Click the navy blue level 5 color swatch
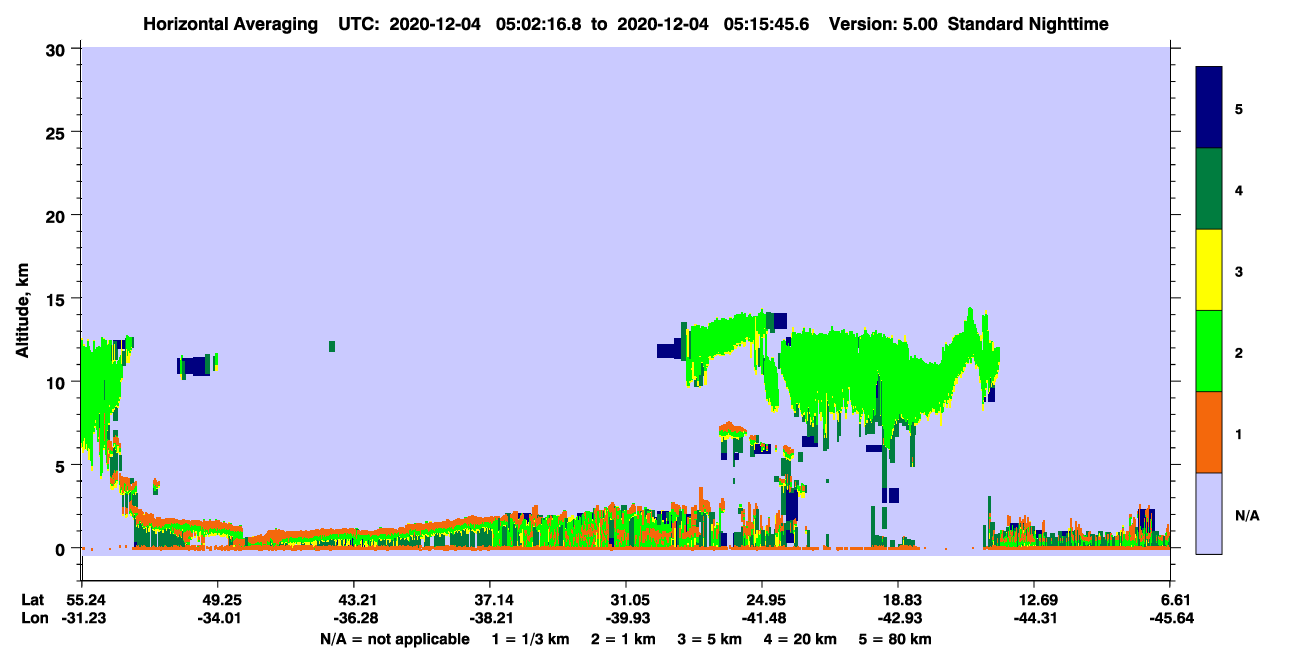The image size is (1300, 667). tap(1209, 108)
